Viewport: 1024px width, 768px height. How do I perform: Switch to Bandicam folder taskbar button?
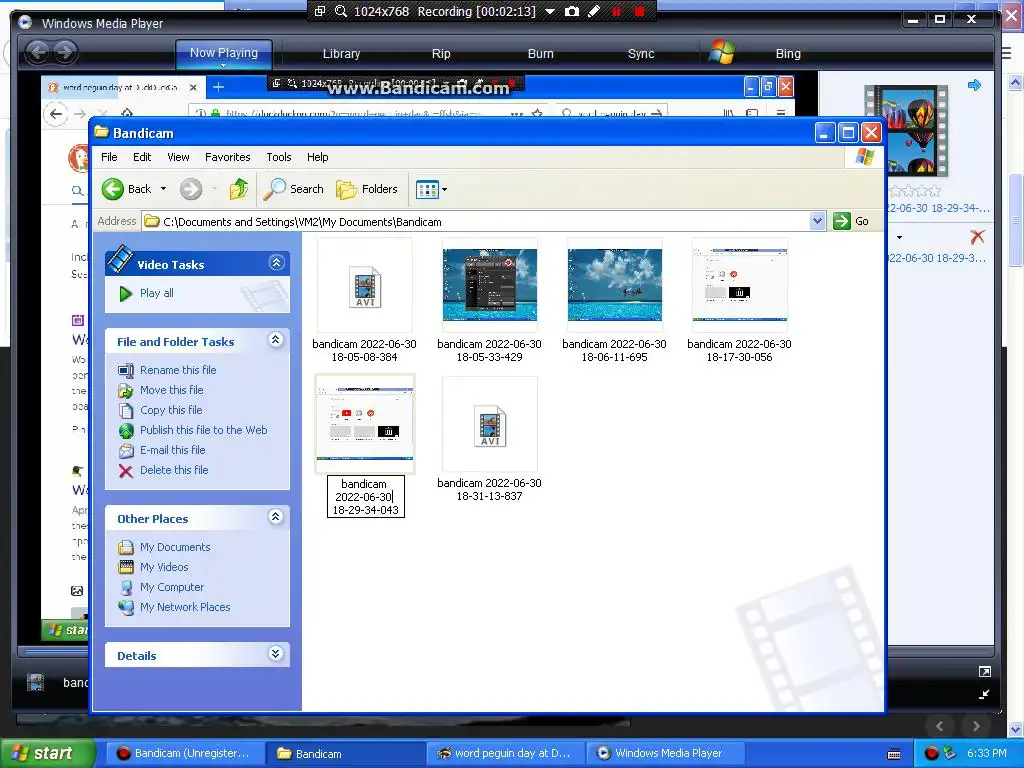coord(344,754)
